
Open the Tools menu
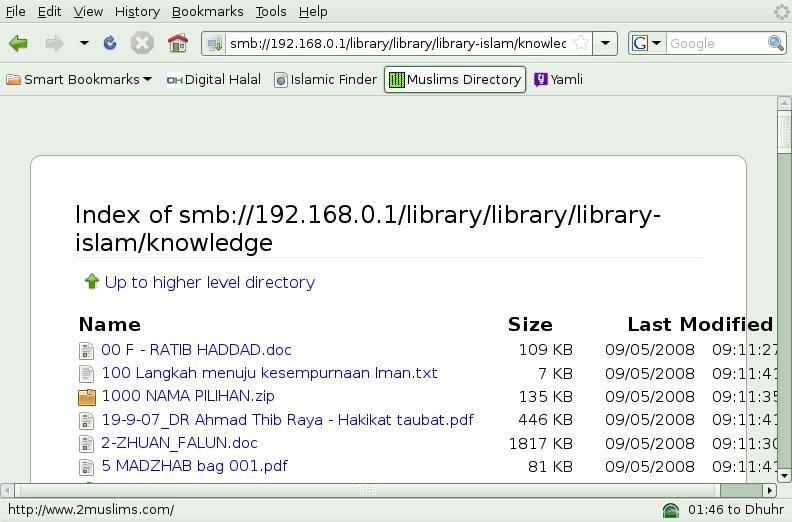click(271, 11)
